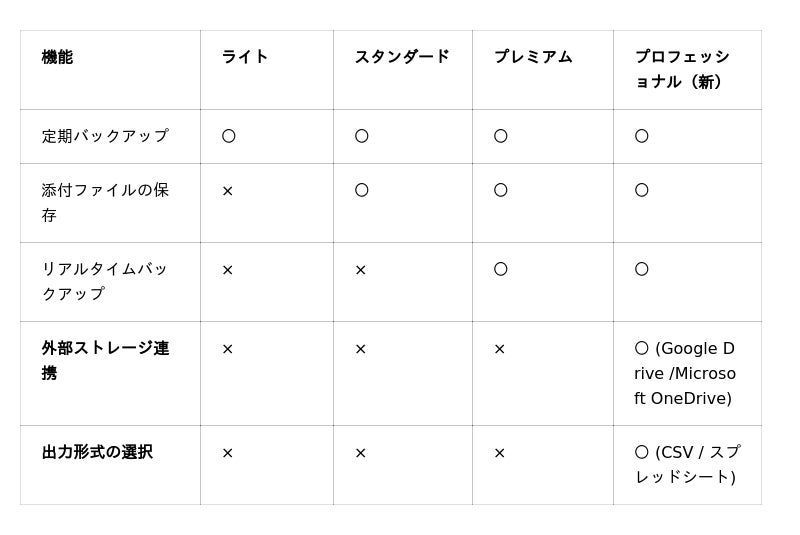Click the × for ライト 添付ファイルの保存
Image resolution: width=800 pixels, height=535 pixels.
228,191
